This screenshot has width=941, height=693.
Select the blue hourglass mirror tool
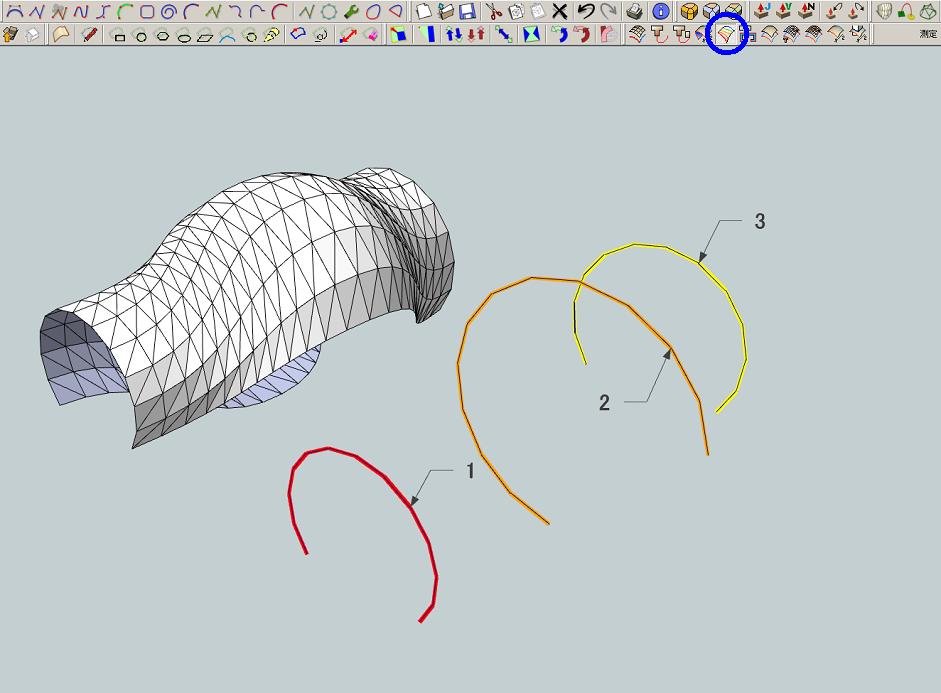[531, 35]
